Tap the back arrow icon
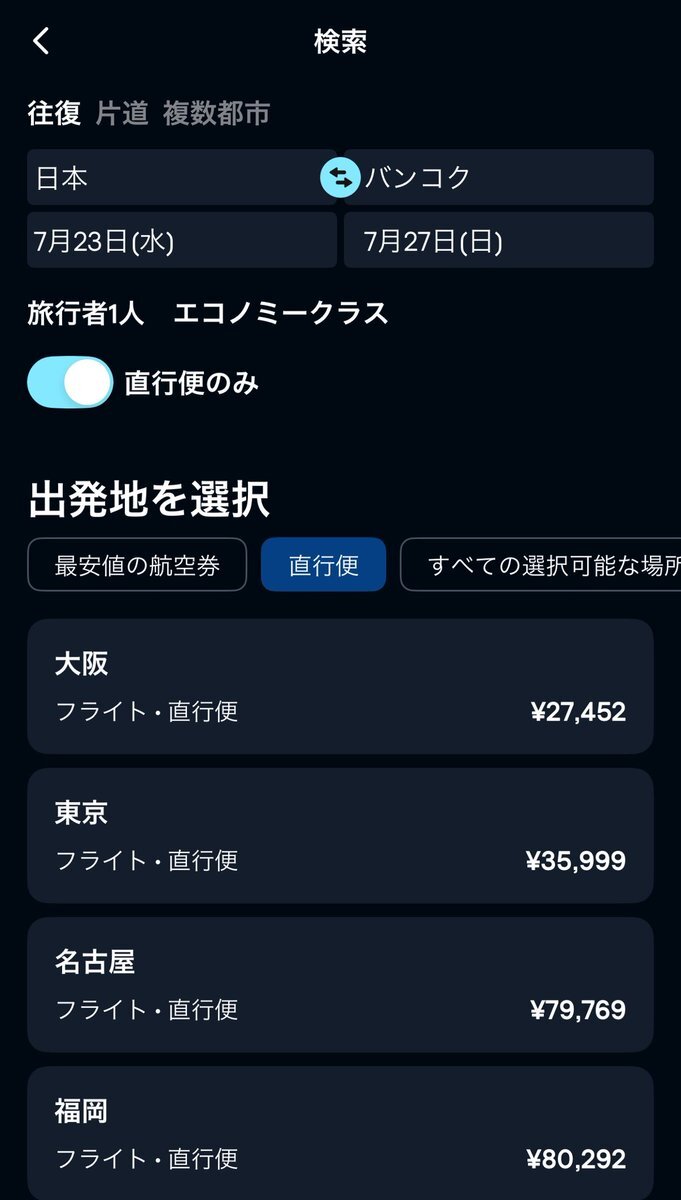 41,41
